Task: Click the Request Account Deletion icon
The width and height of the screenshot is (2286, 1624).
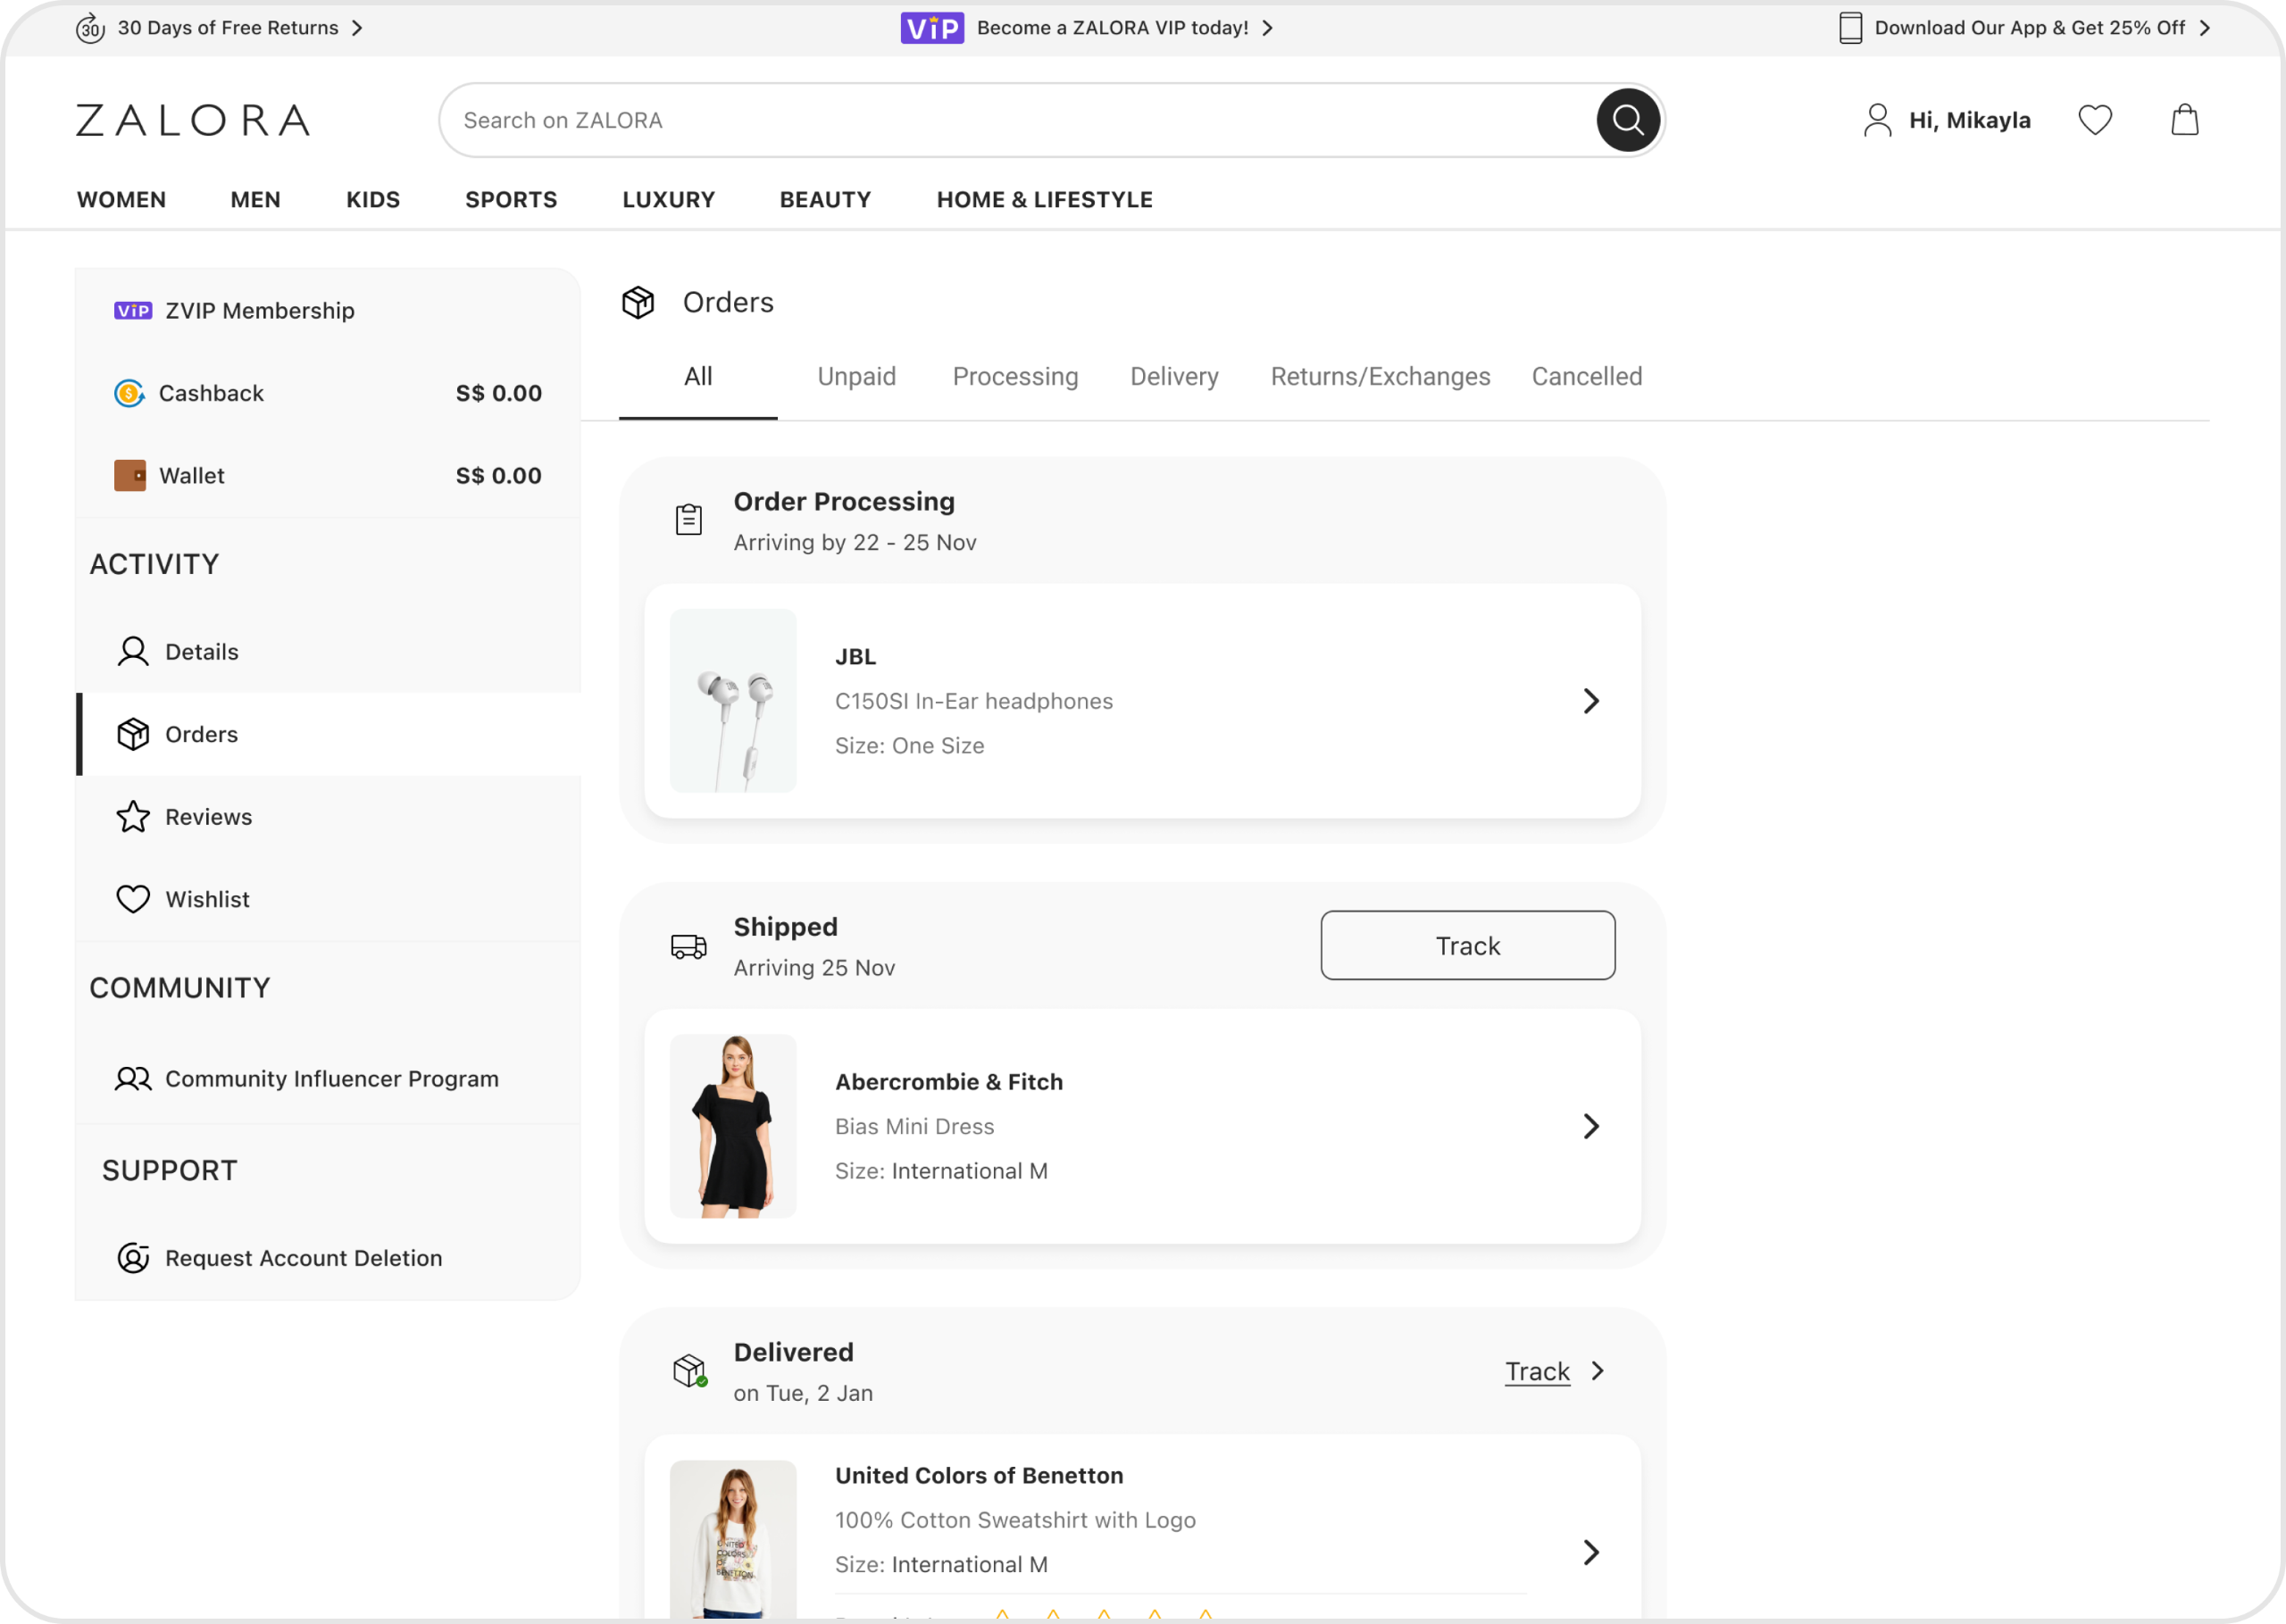Action: (x=133, y=1258)
